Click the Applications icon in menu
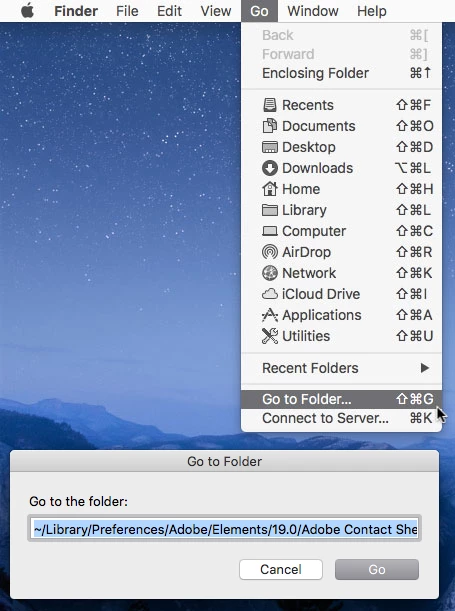Viewport: 455px width, 611px height. [270, 315]
